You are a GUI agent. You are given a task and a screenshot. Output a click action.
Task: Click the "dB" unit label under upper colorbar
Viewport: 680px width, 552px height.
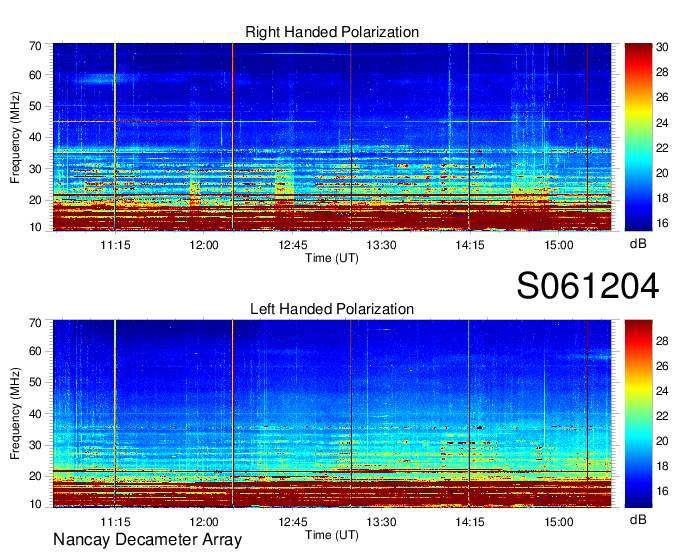(x=638, y=244)
